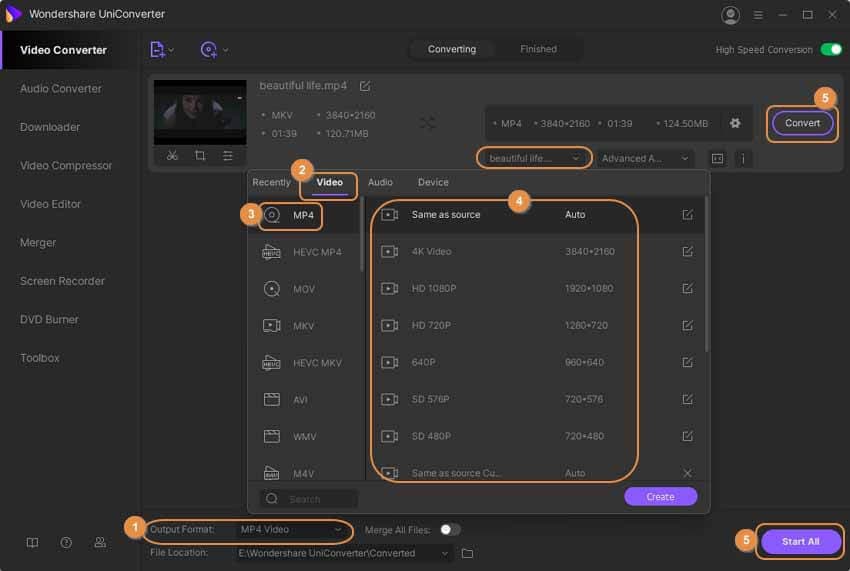The width and height of the screenshot is (850, 571).
Task: Edit the HD 720P preset
Action: [687, 325]
